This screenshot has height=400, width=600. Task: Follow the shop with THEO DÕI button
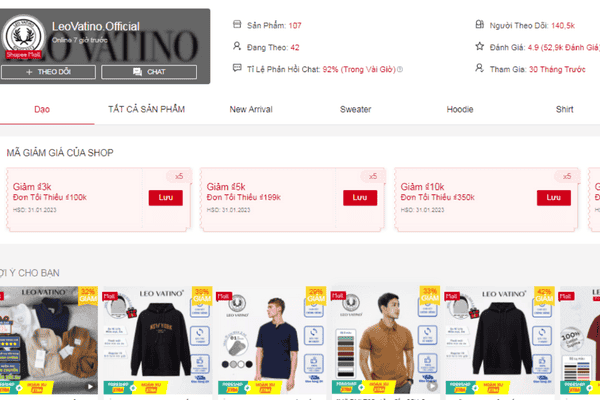[48, 72]
